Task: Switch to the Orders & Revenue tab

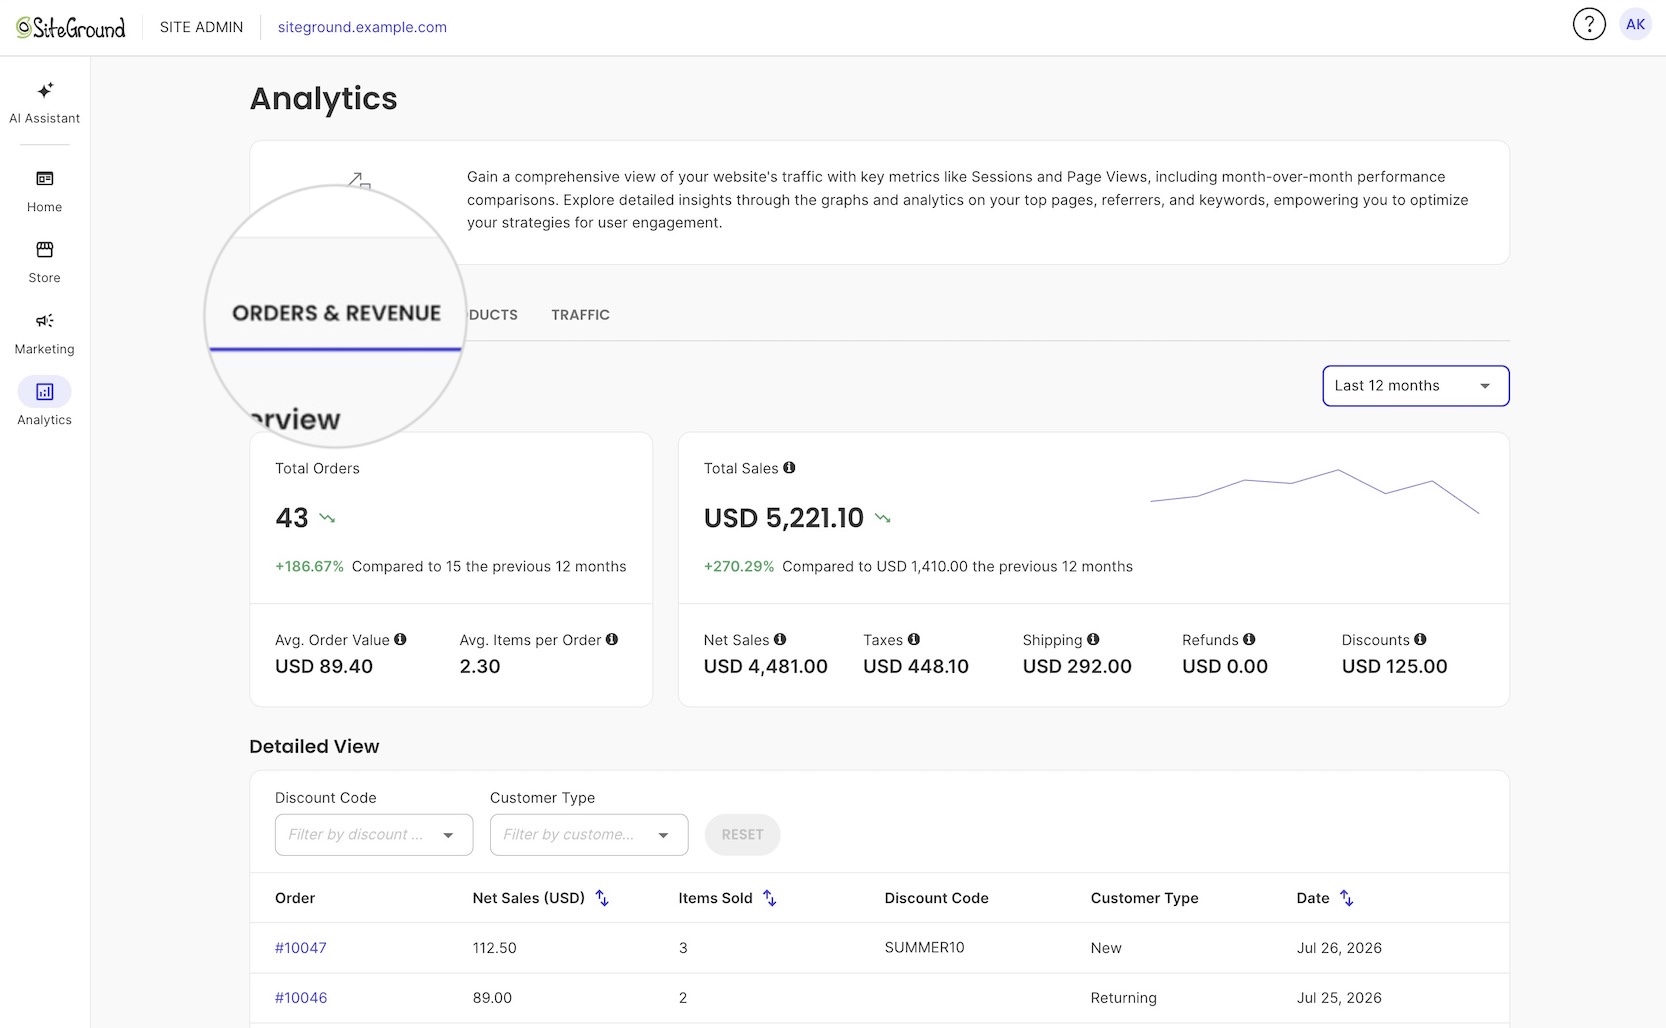Action: click(336, 313)
